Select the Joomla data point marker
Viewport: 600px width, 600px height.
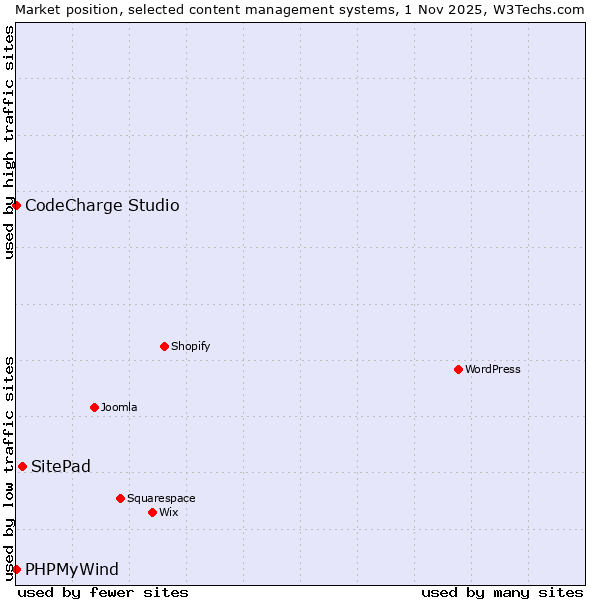point(94,407)
